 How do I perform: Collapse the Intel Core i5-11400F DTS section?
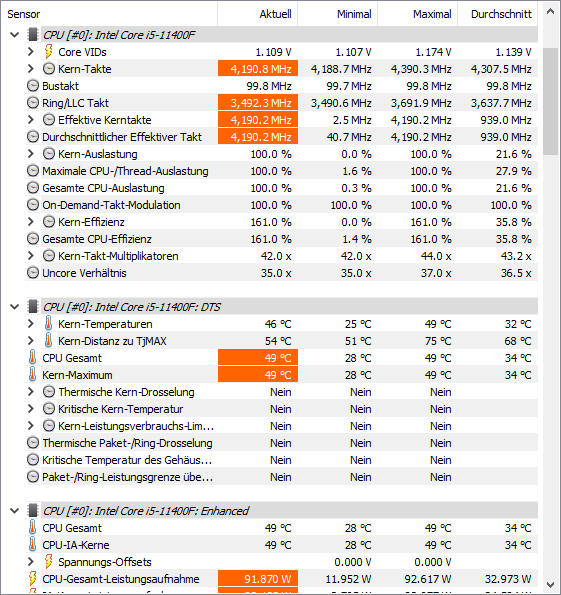[14, 307]
